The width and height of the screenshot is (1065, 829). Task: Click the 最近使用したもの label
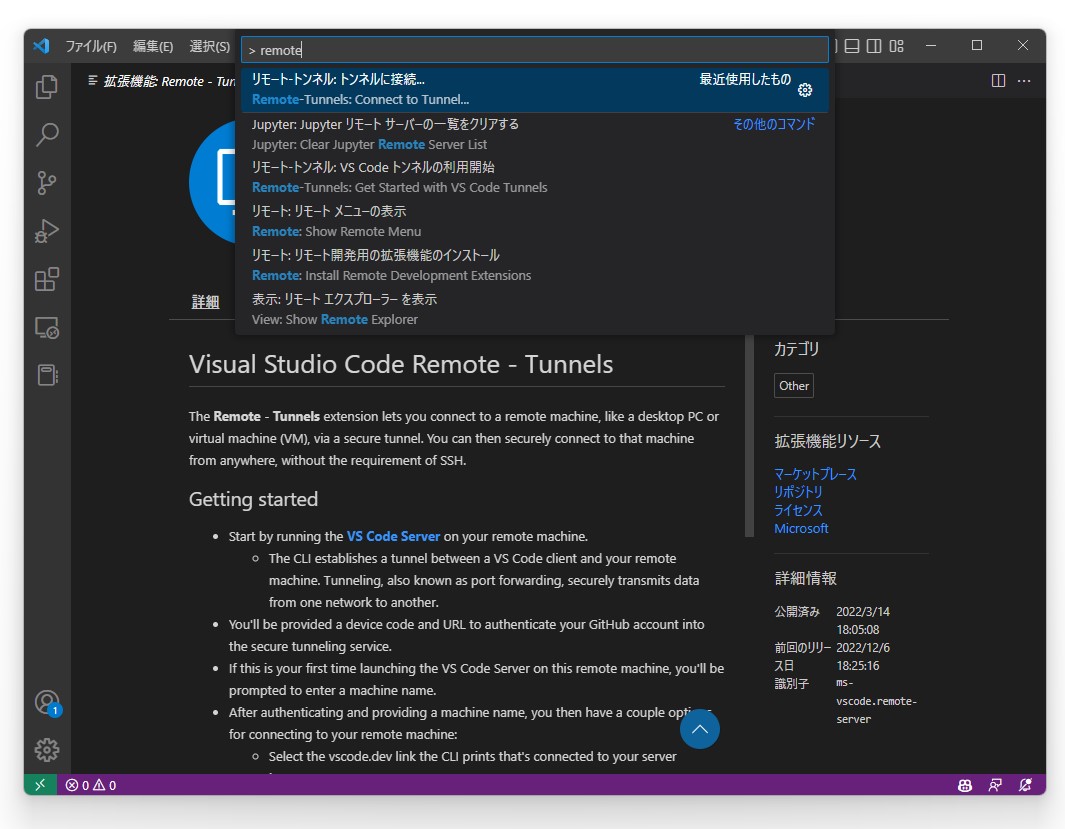745,79
